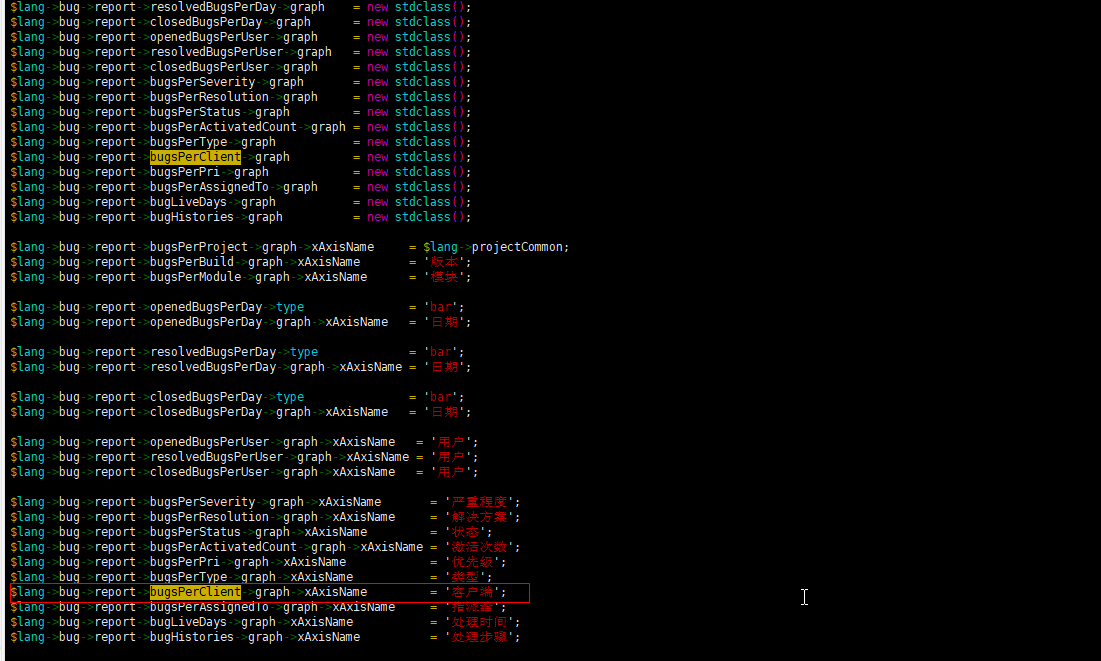Click '版本' value on bugsPerBuild line
1101x661 pixels.
click(x=444, y=262)
